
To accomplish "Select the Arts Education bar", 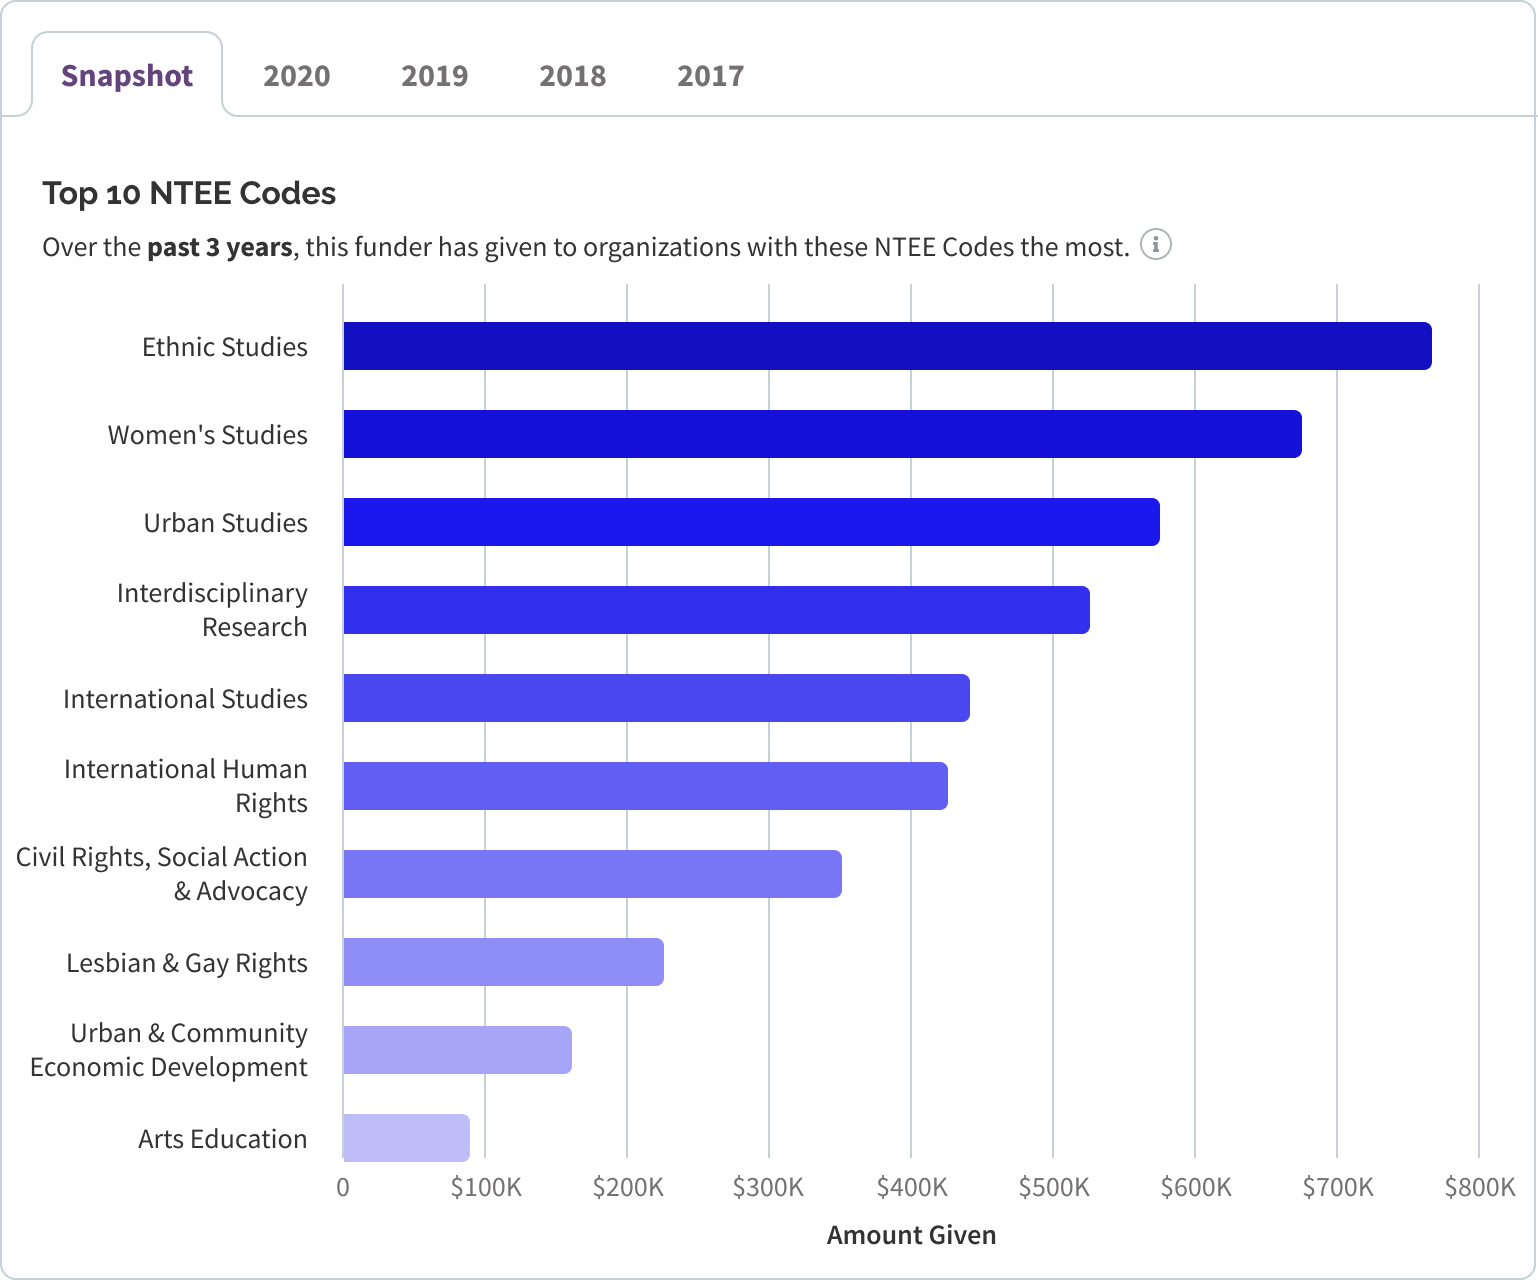I will [406, 1138].
